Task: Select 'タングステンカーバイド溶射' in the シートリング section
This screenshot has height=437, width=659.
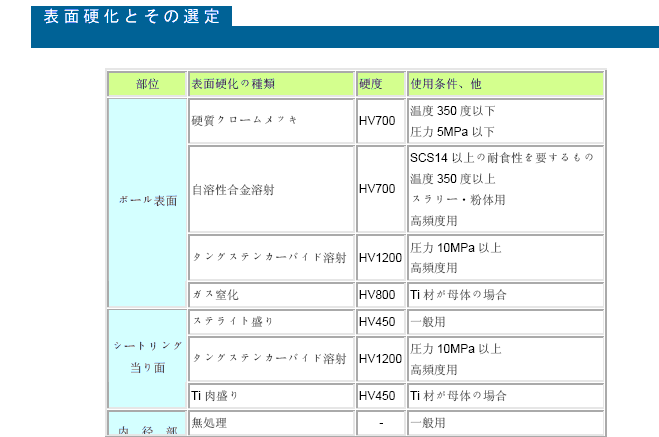Action: pyautogui.click(x=272, y=359)
